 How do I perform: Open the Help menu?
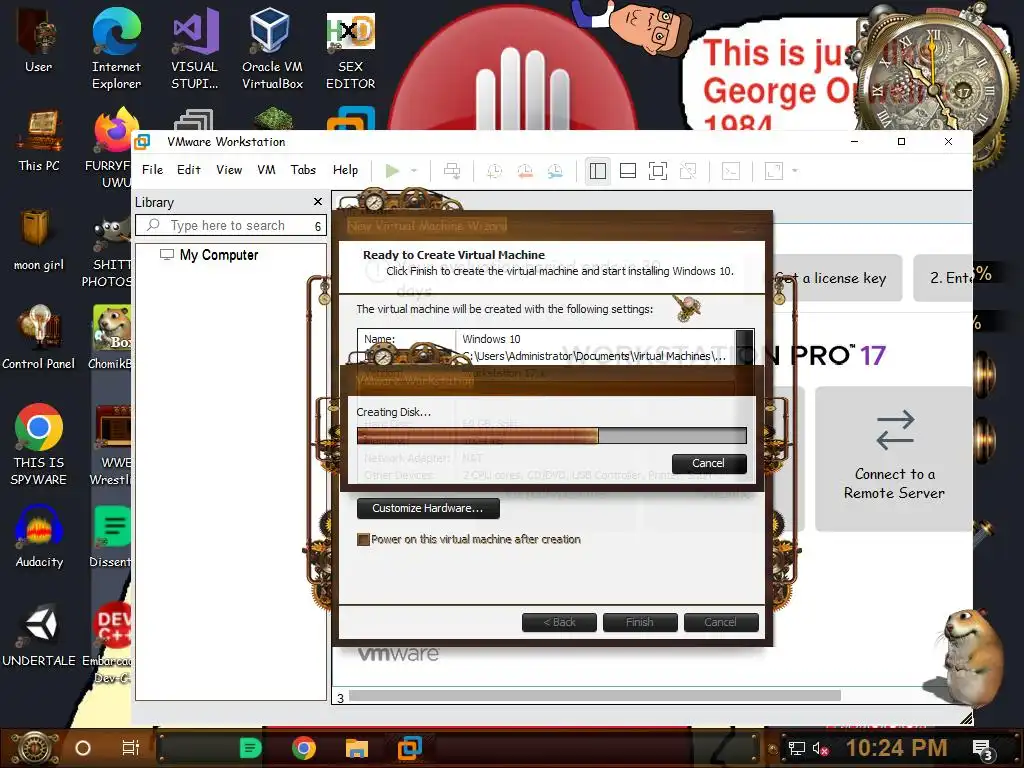point(345,170)
